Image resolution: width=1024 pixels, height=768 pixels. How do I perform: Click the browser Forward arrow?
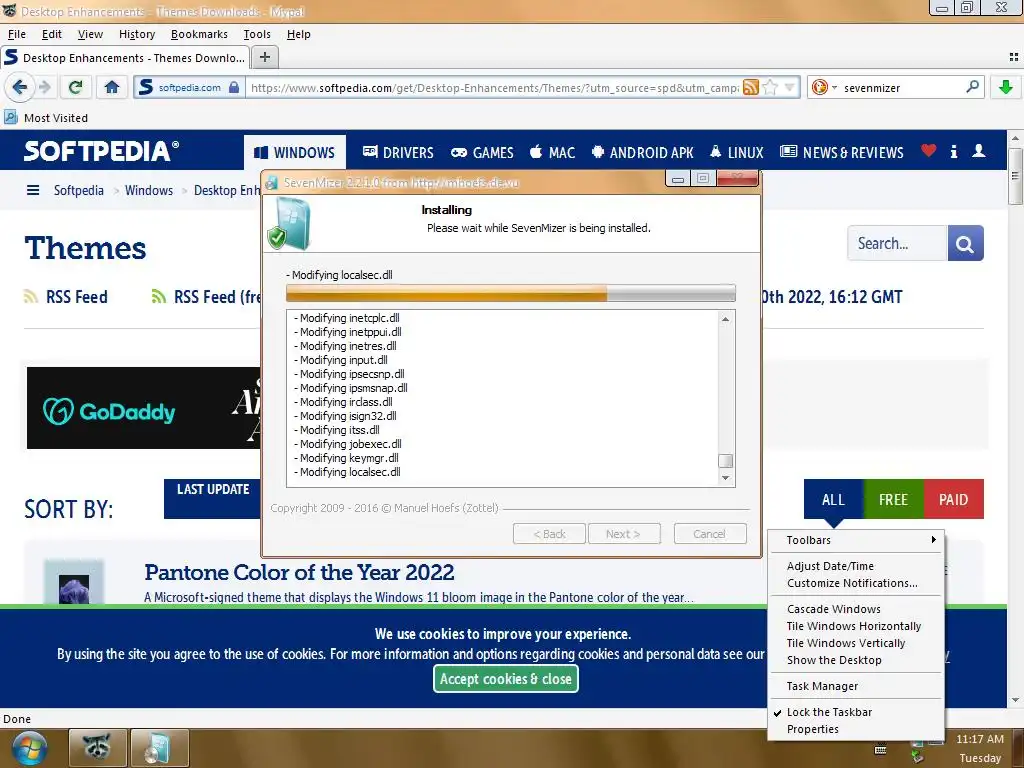tap(44, 87)
